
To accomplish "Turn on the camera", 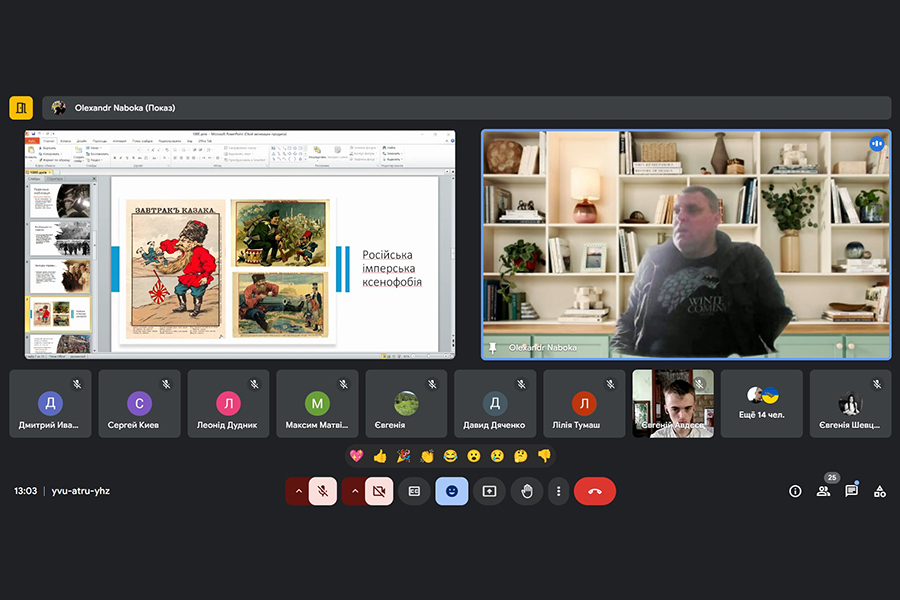I will (379, 491).
